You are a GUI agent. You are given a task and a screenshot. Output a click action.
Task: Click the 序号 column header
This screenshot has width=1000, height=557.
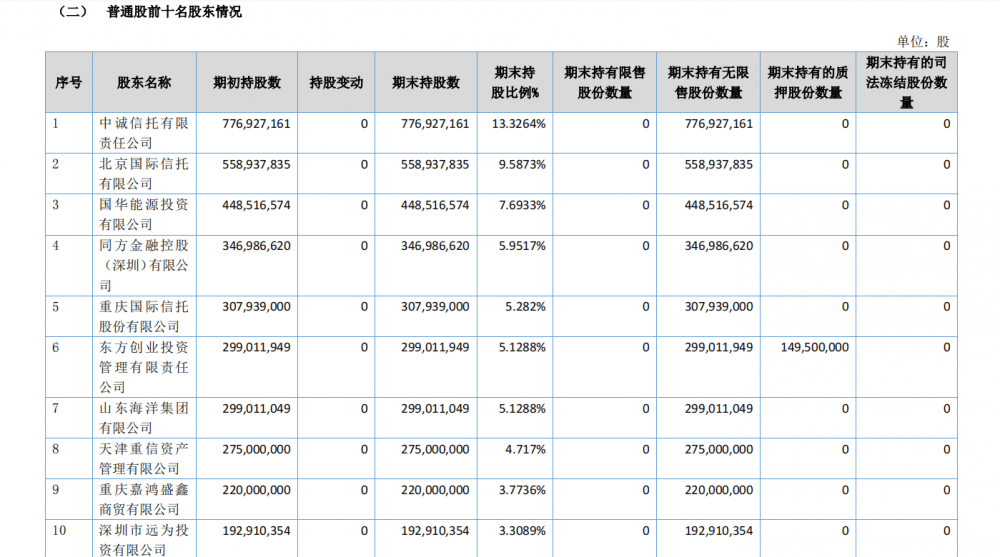68,83
